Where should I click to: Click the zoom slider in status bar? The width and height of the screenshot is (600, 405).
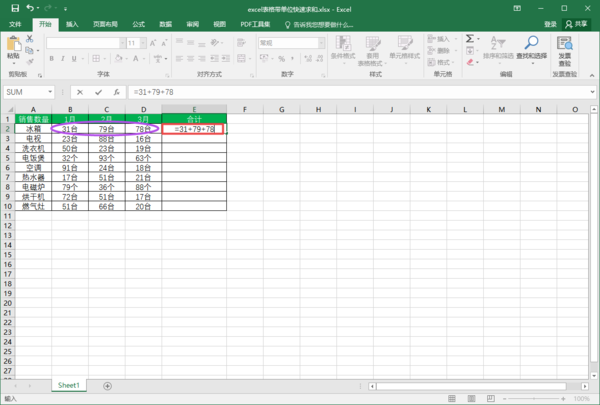(x=535, y=398)
